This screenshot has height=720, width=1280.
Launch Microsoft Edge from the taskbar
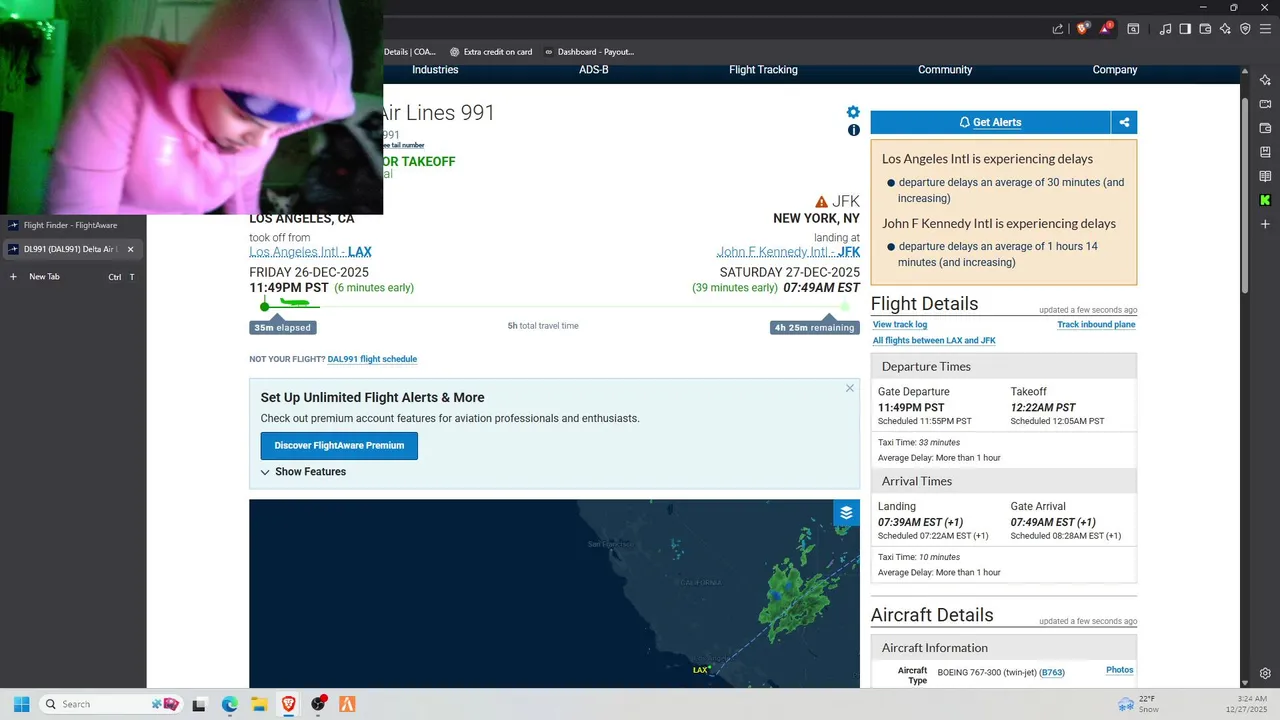click(229, 704)
